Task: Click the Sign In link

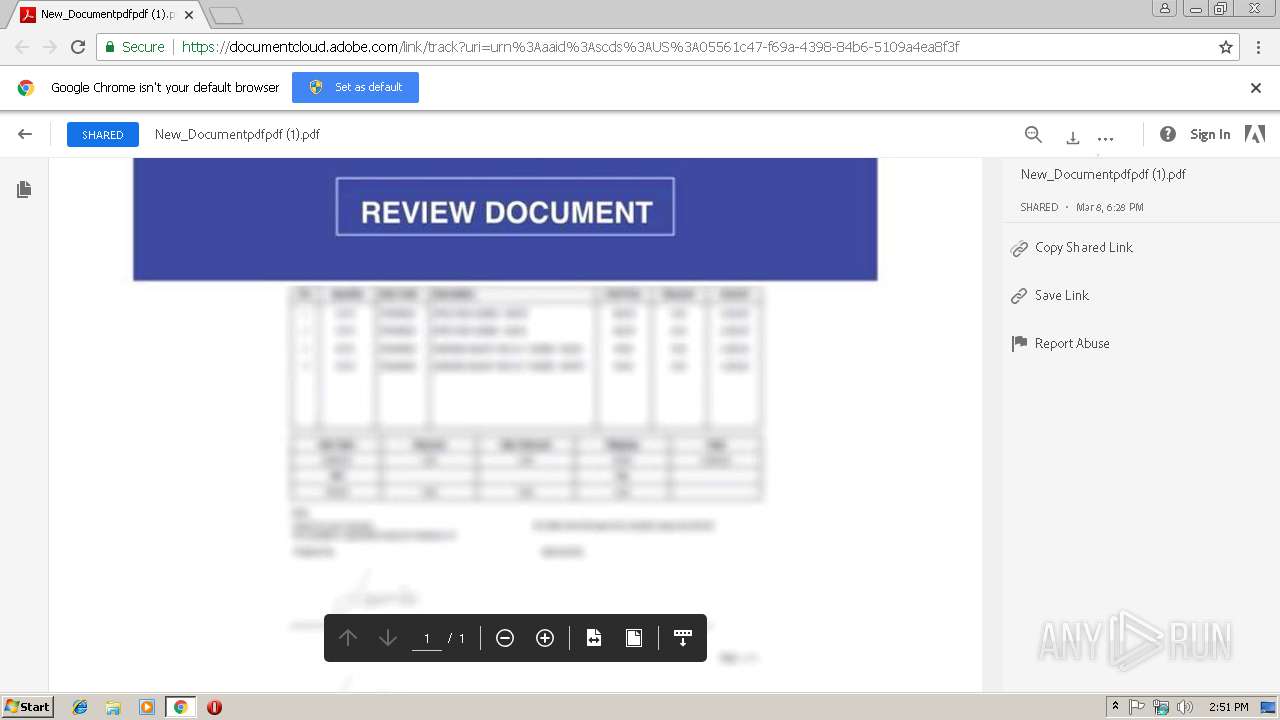Action: 1210,134
